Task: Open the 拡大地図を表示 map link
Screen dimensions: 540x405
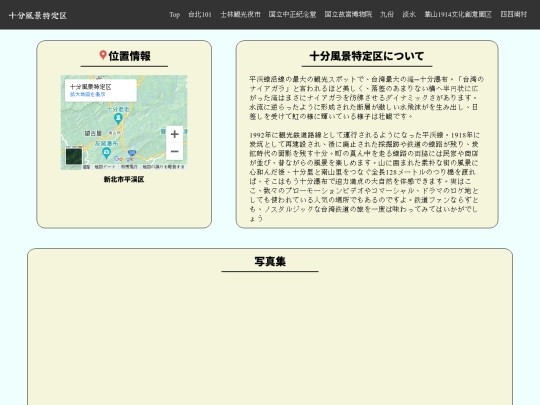Action: [x=87, y=94]
